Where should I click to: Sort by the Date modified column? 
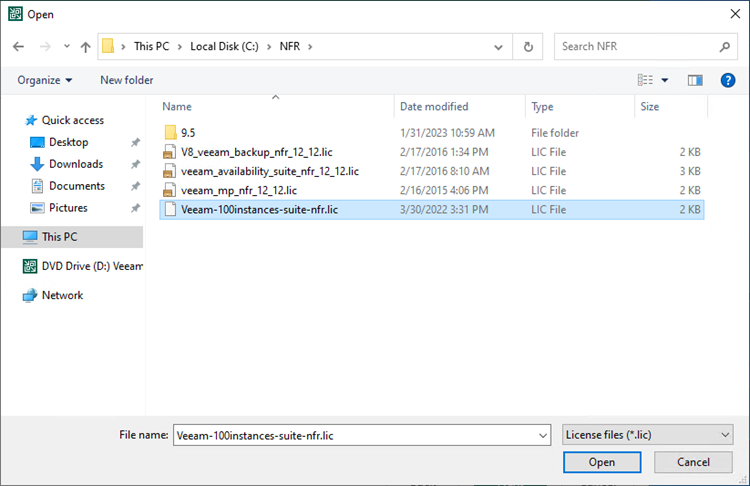[x=434, y=106]
